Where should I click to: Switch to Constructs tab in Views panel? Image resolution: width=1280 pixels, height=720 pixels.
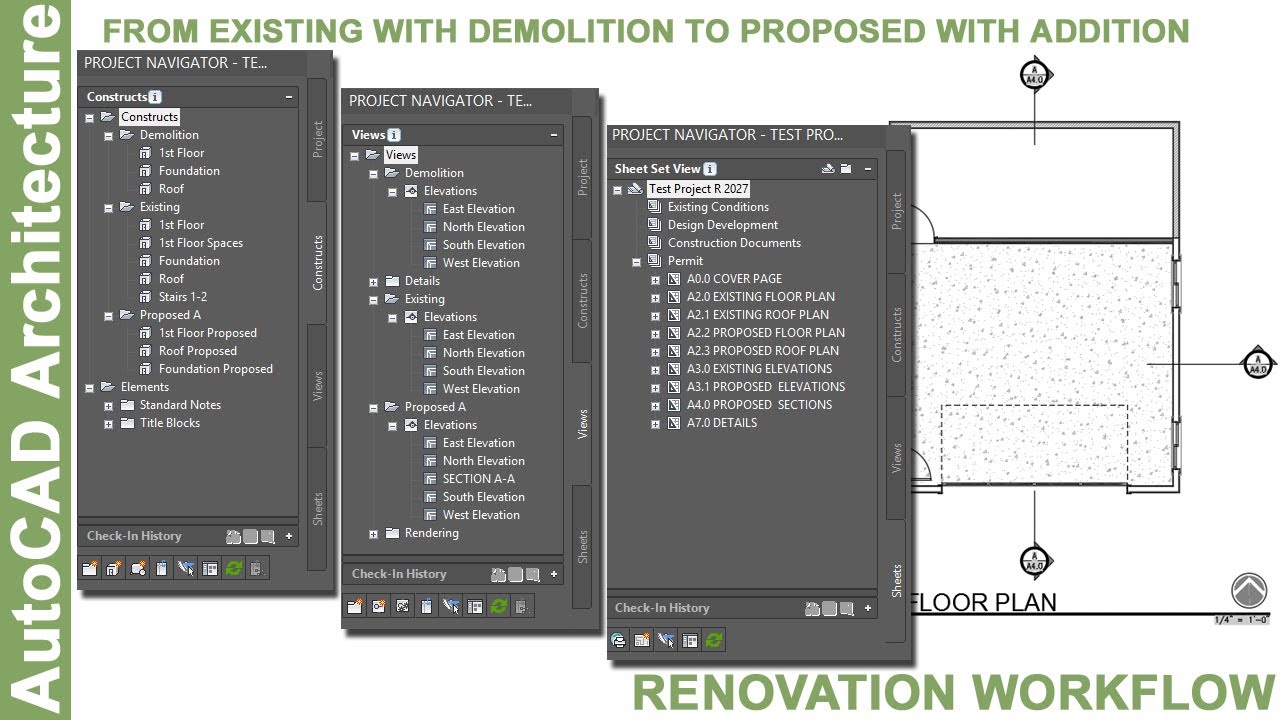582,300
